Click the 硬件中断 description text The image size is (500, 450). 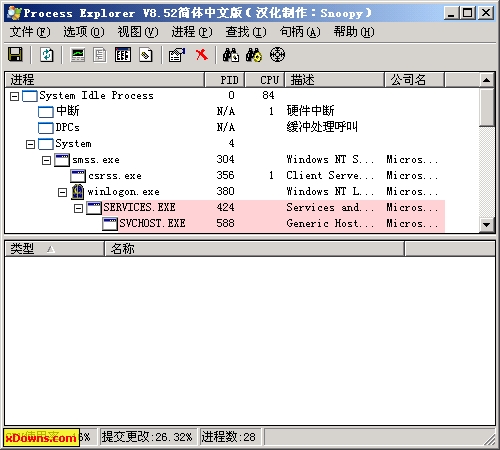click(310, 111)
